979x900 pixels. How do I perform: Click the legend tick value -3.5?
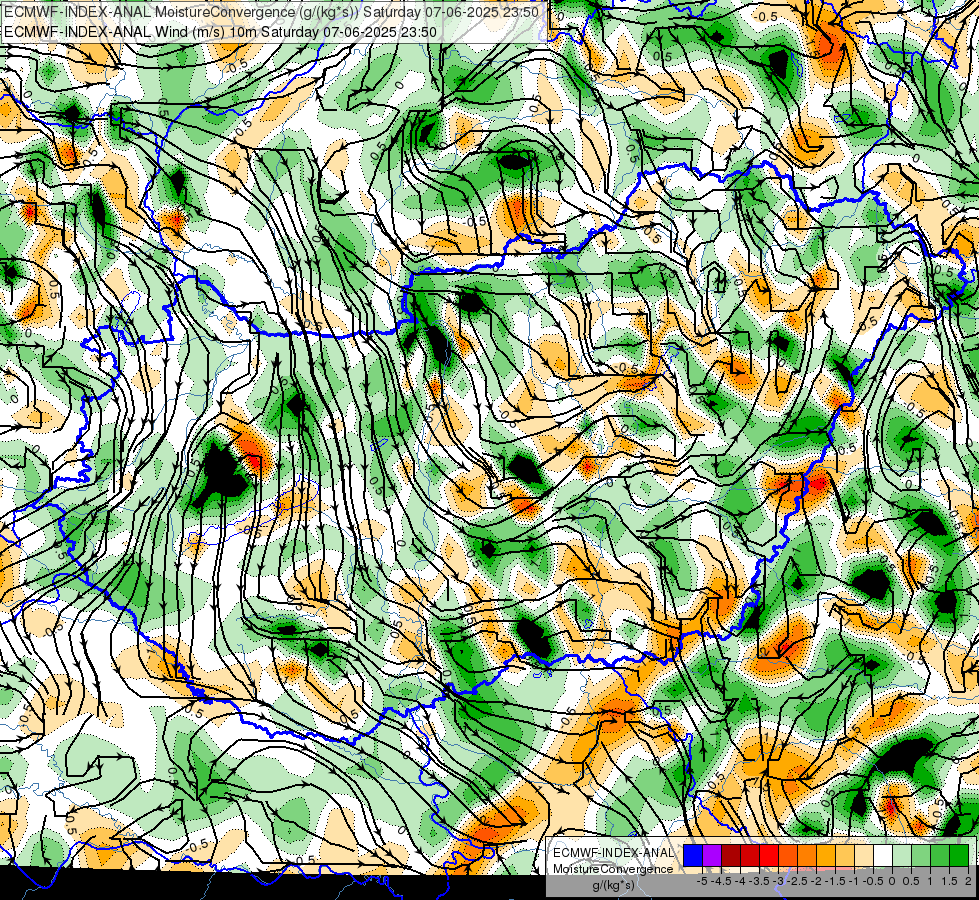pyautogui.click(x=759, y=881)
